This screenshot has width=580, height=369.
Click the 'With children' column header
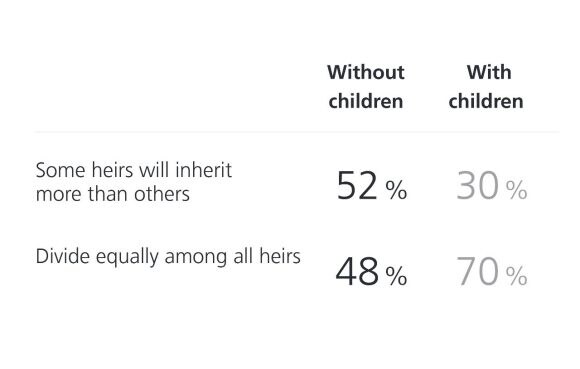tap(486, 87)
